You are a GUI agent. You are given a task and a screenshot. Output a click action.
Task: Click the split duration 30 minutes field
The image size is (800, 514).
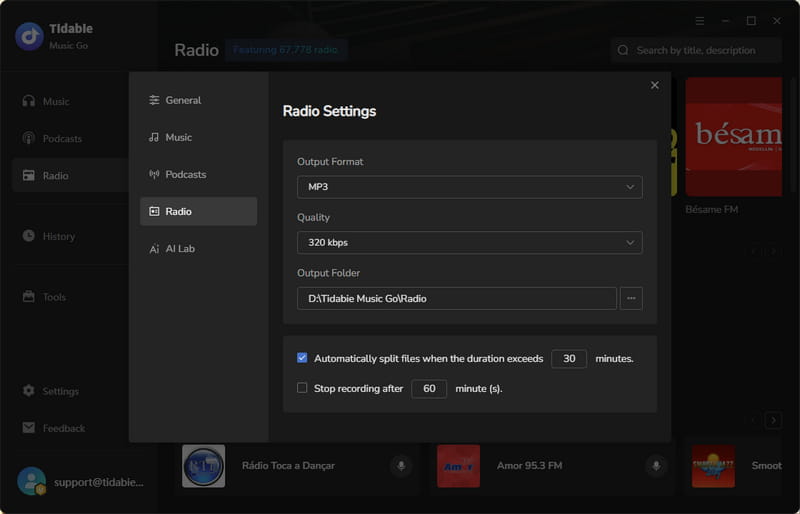[569, 359]
